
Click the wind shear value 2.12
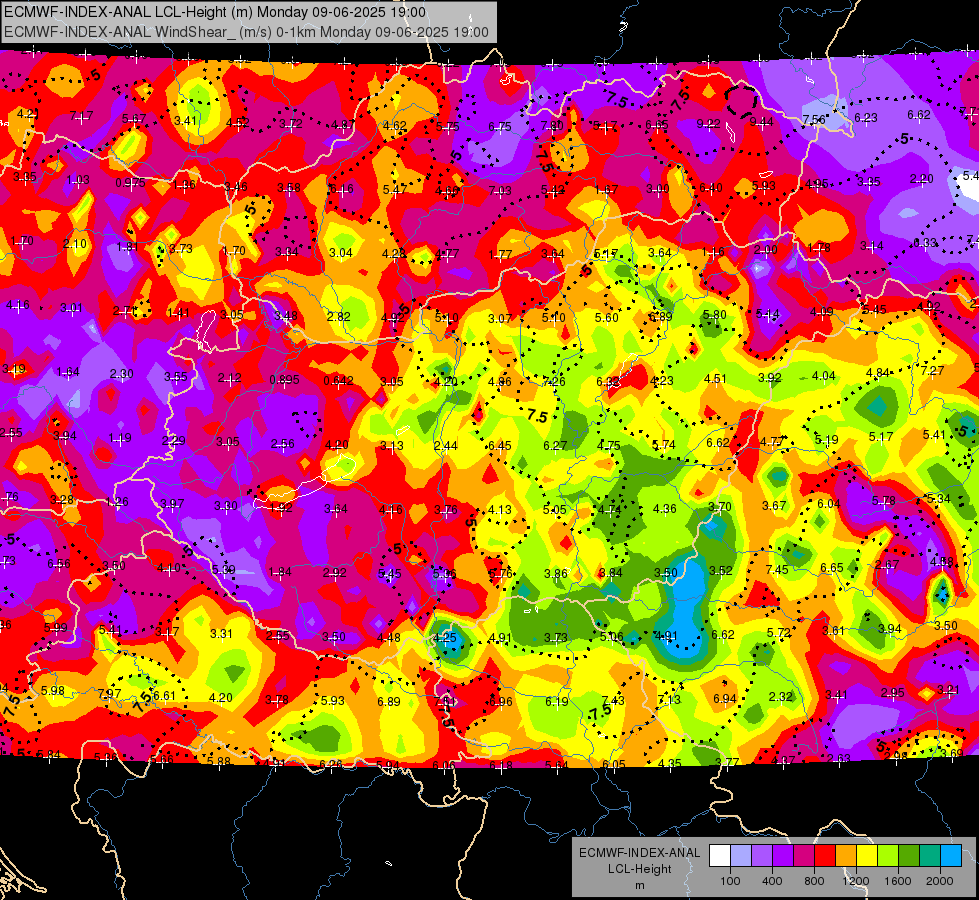tap(230, 378)
